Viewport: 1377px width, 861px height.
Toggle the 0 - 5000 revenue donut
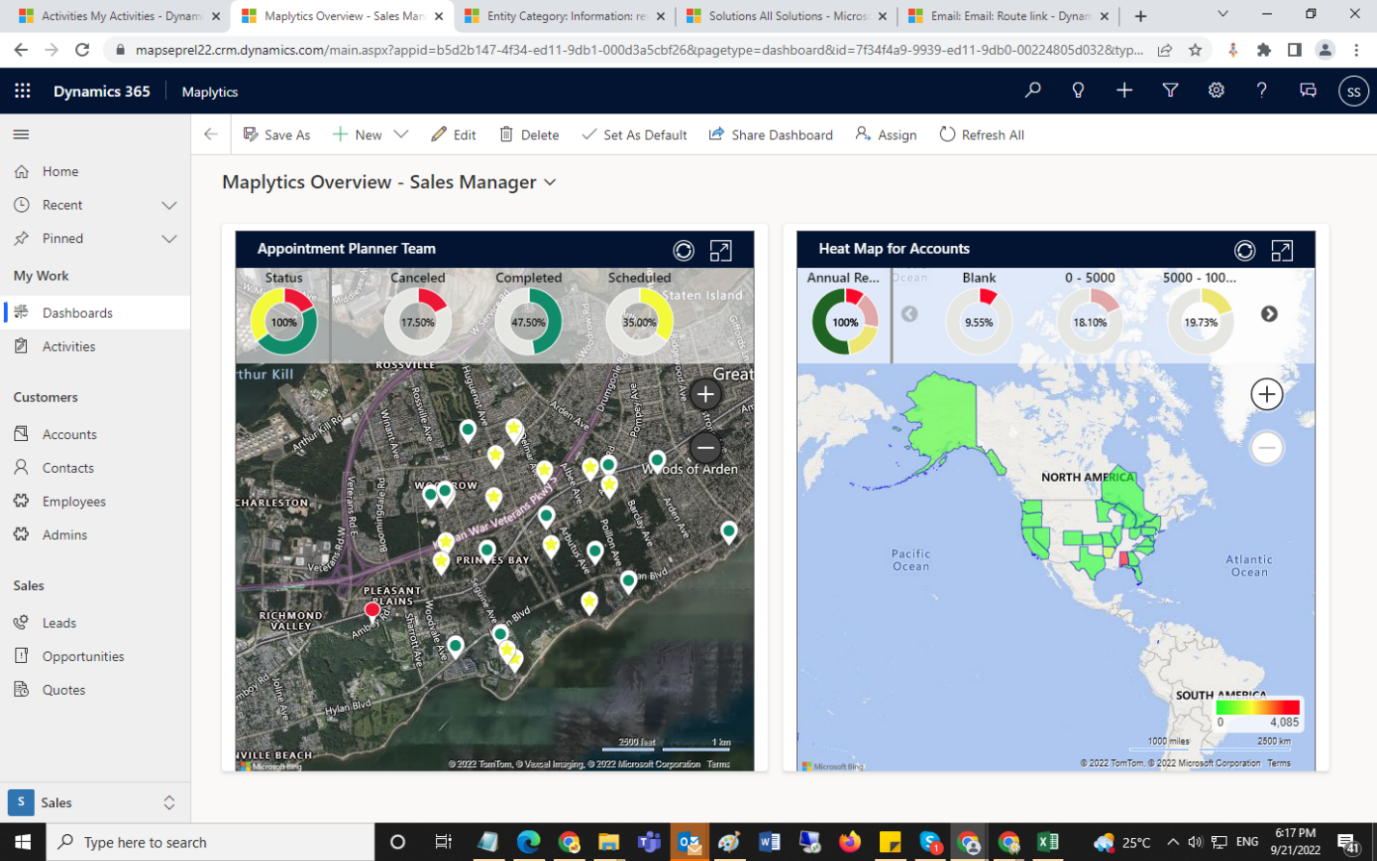click(x=1090, y=321)
